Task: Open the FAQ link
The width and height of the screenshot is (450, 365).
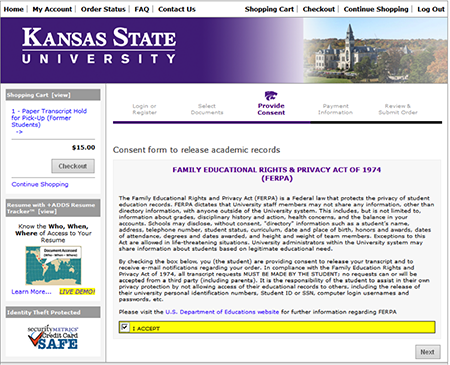Action: [142, 9]
